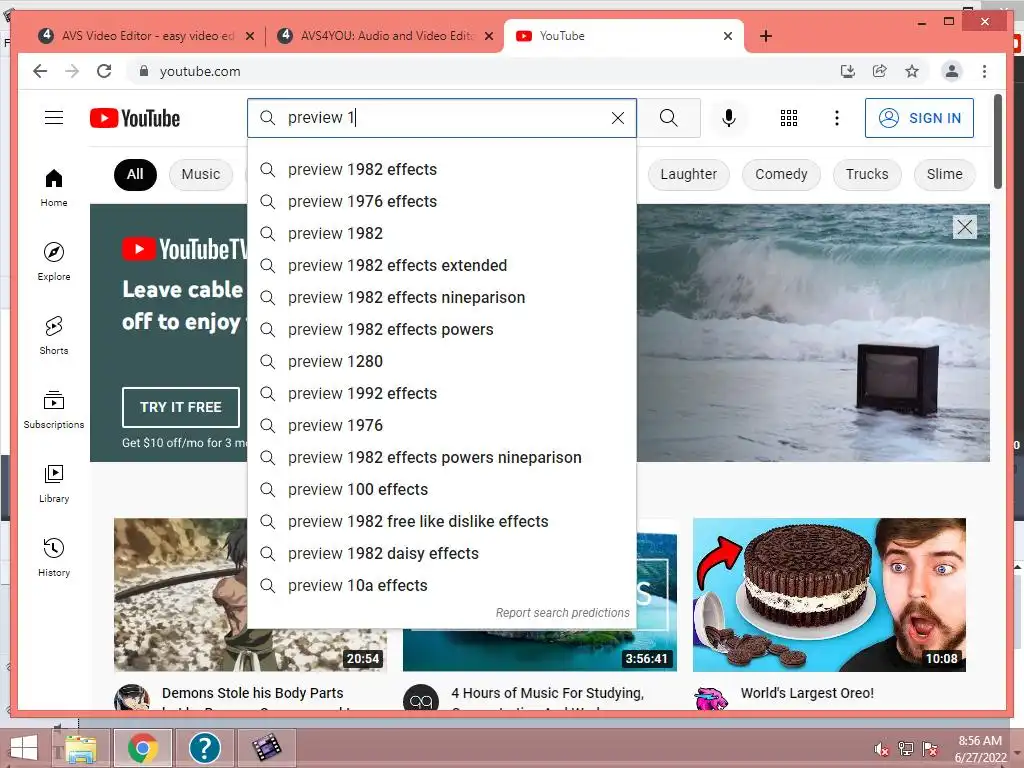The width and height of the screenshot is (1024, 768).
Task: Open the video editor taskbar icon
Action: click(266, 748)
